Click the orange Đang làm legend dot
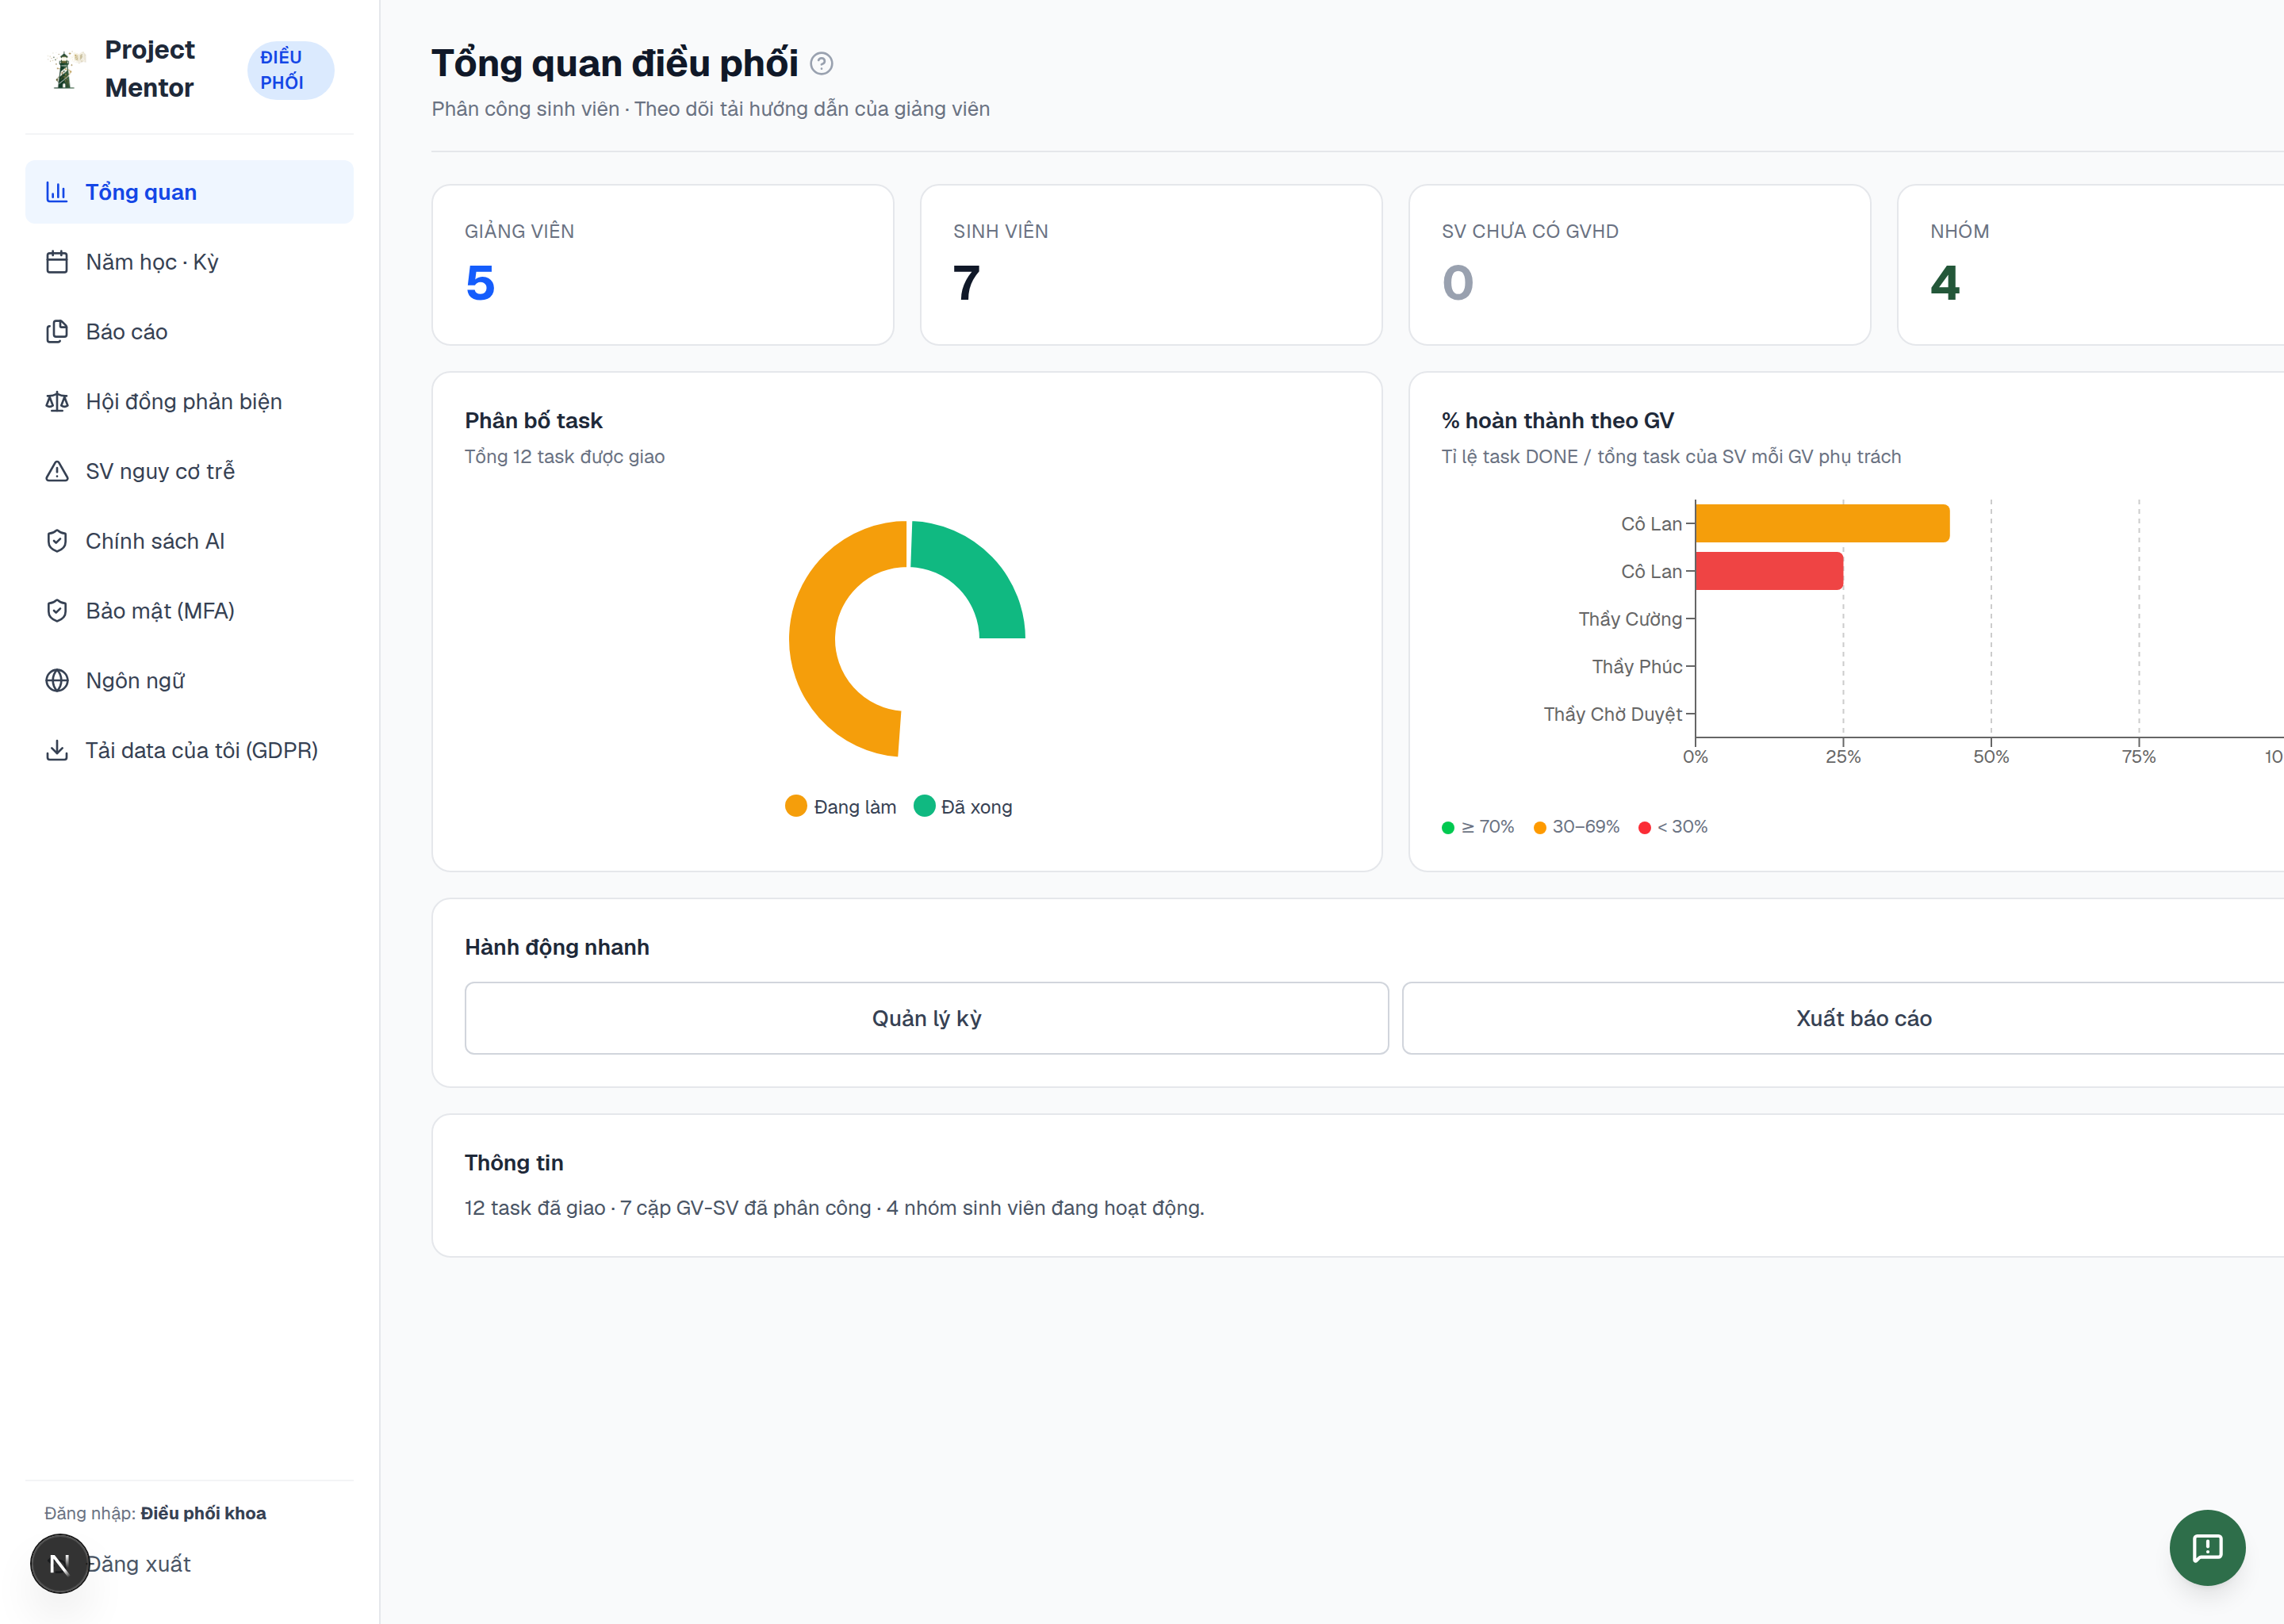Screen dimensions: 2284x1624 tap(796, 806)
